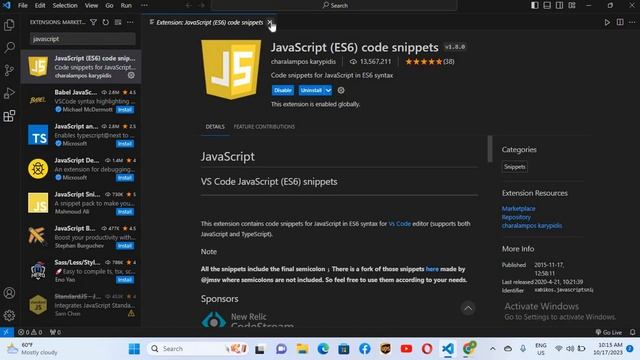Close the JavaScript (ES6) code snippets tab
640x360 pixels.
270,22
